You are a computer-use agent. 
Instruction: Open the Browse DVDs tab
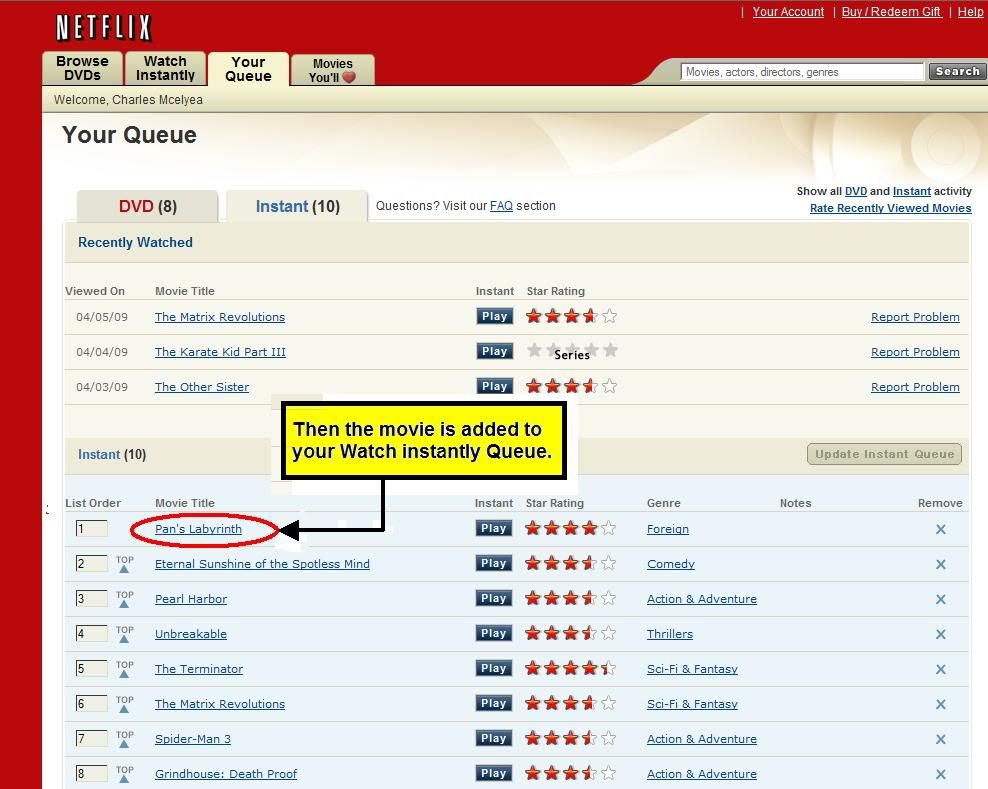pyautogui.click(x=82, y=66)
